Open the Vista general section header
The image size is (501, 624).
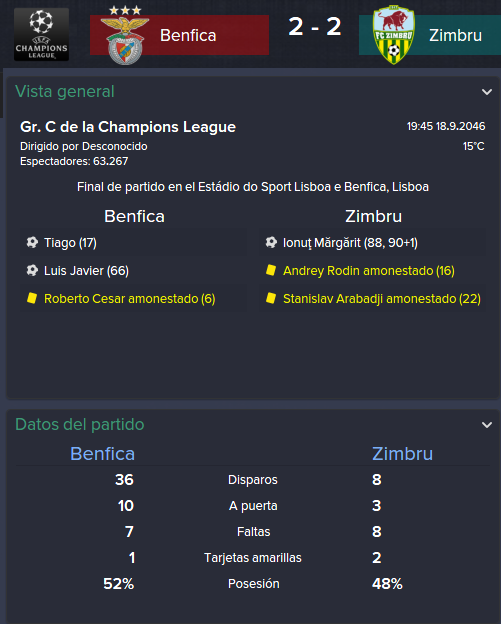(x=65, y=92)
